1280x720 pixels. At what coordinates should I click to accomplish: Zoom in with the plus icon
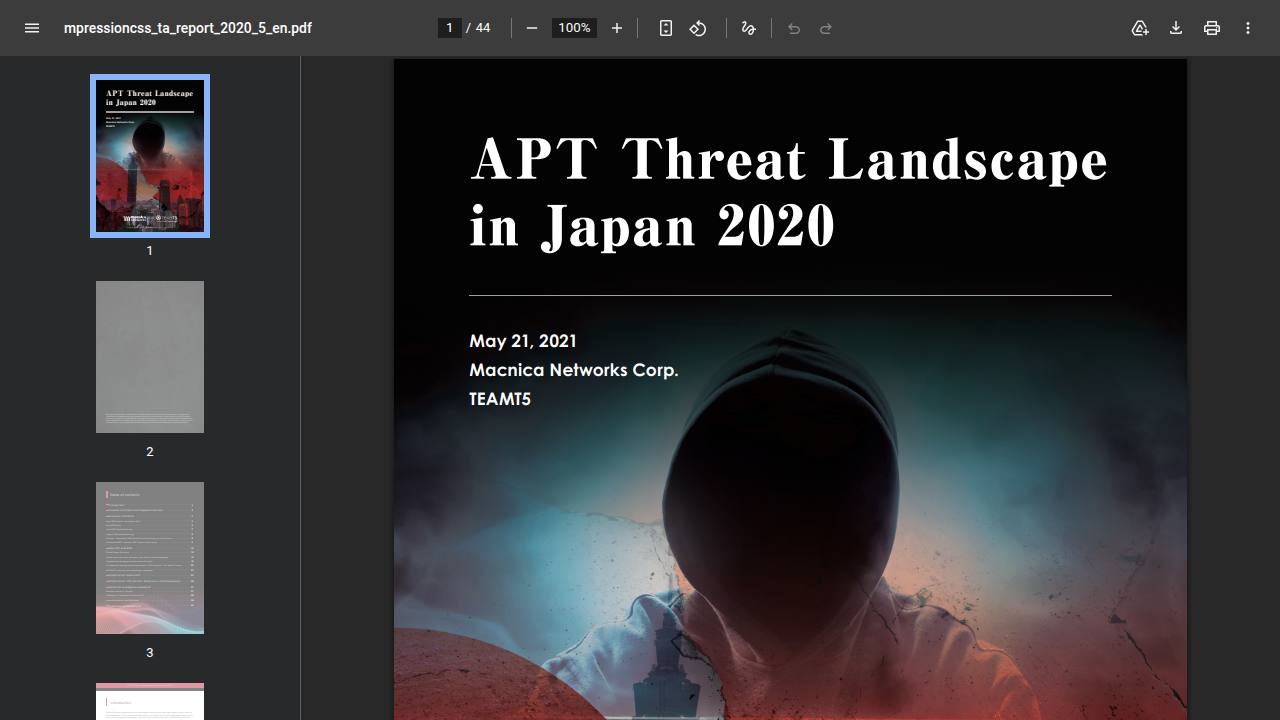(617, 28)
